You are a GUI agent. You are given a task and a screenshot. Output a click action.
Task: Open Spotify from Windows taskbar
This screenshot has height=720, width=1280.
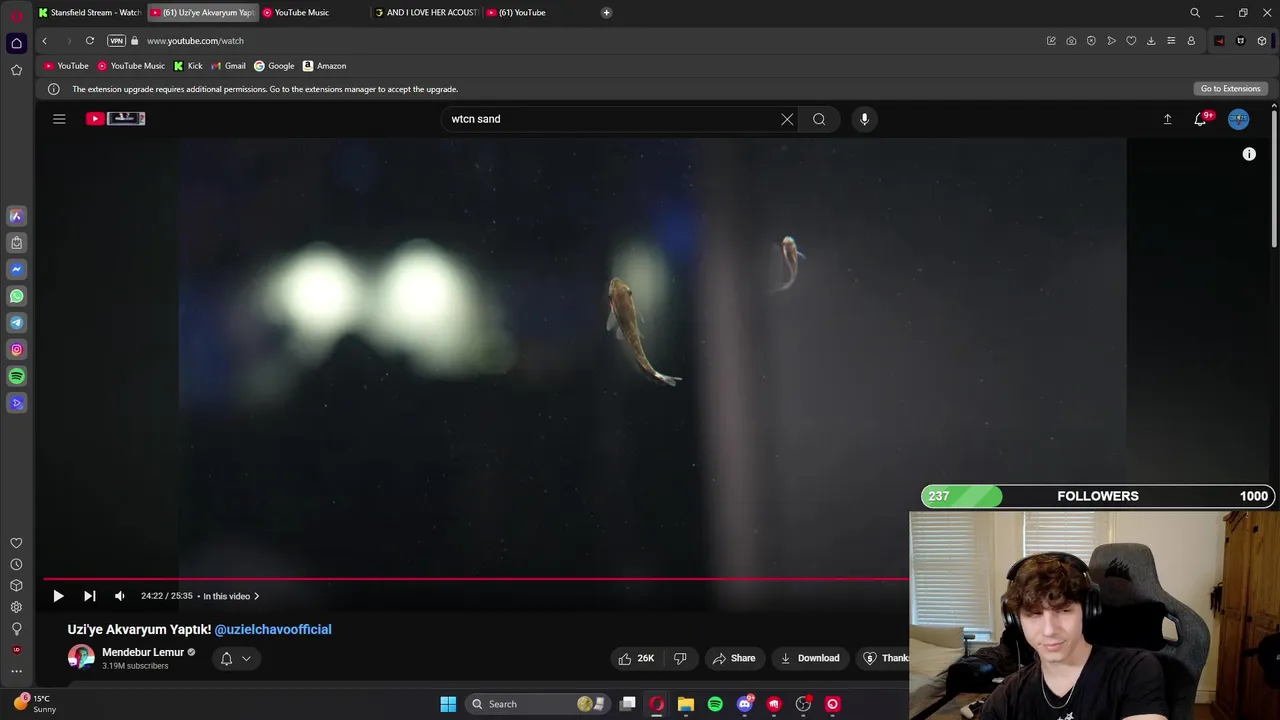click(x=715, y=704)
